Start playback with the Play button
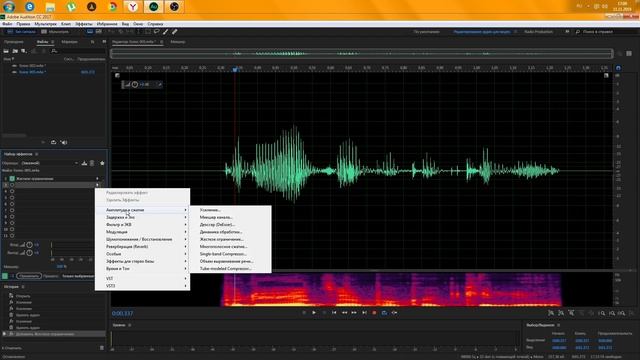Screen dimensions: 640x360 pyautogui.click(x=314, y=313)
